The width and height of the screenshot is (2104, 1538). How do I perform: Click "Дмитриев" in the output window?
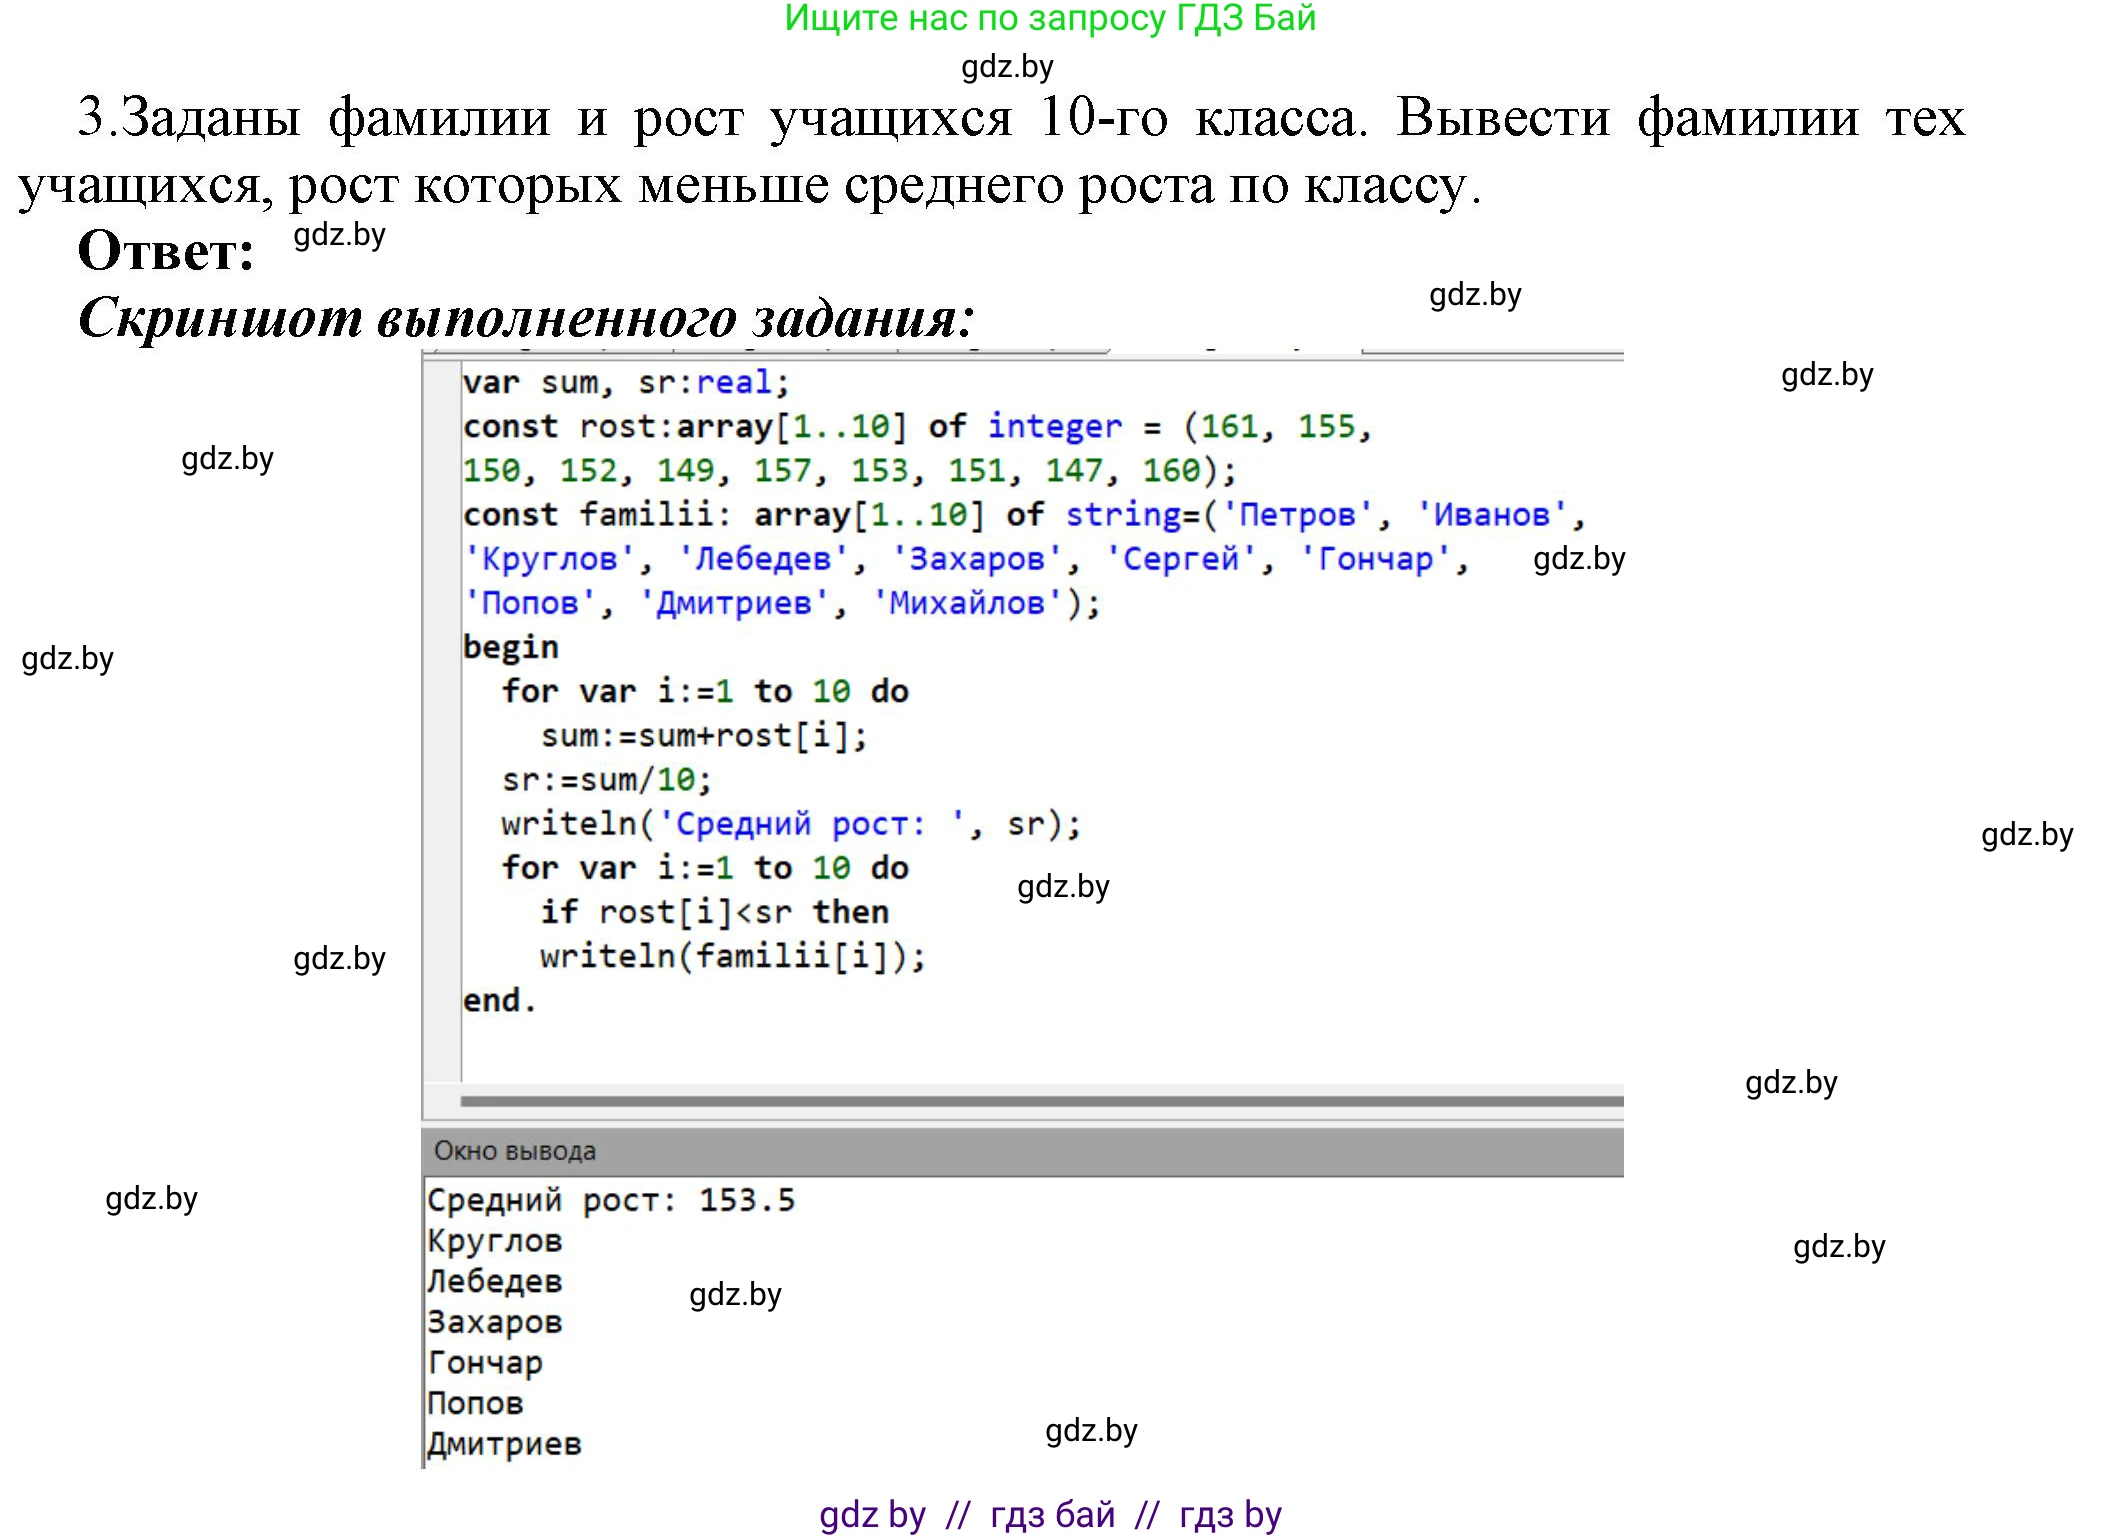click(504, 1444)
